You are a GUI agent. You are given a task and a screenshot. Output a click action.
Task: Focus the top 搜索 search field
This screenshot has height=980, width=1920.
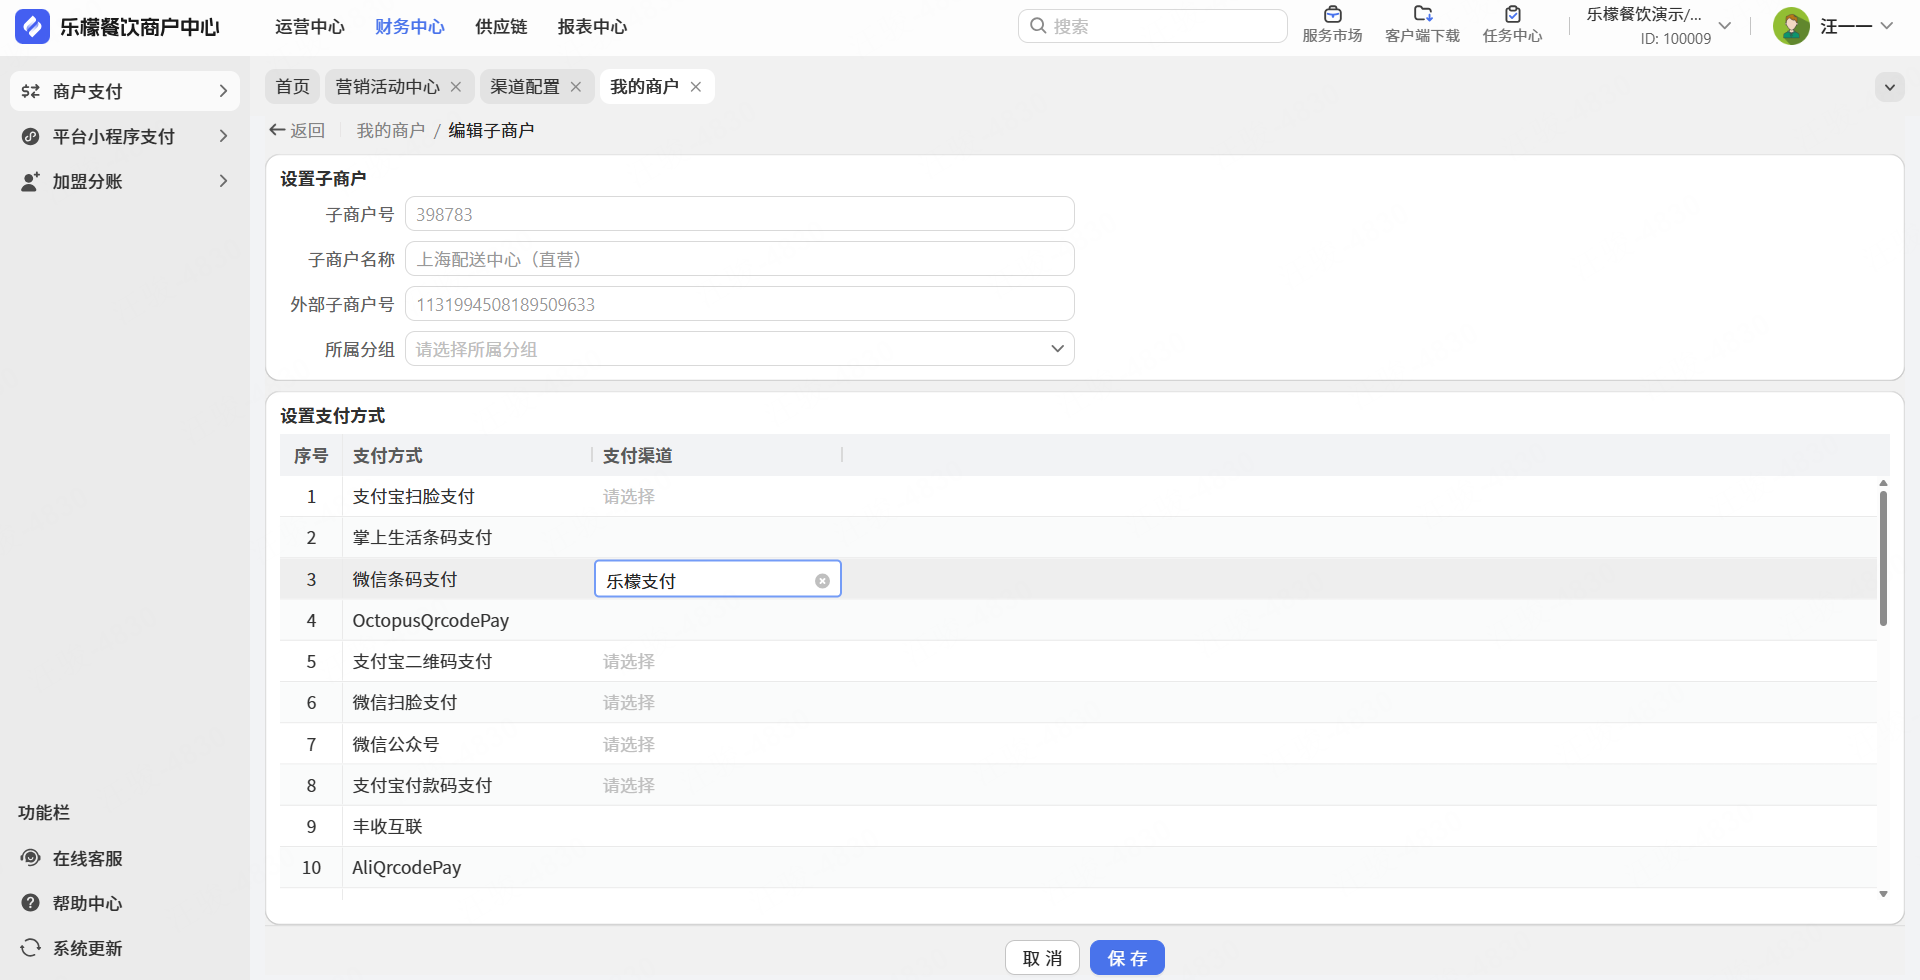[x=1153, y=26]
